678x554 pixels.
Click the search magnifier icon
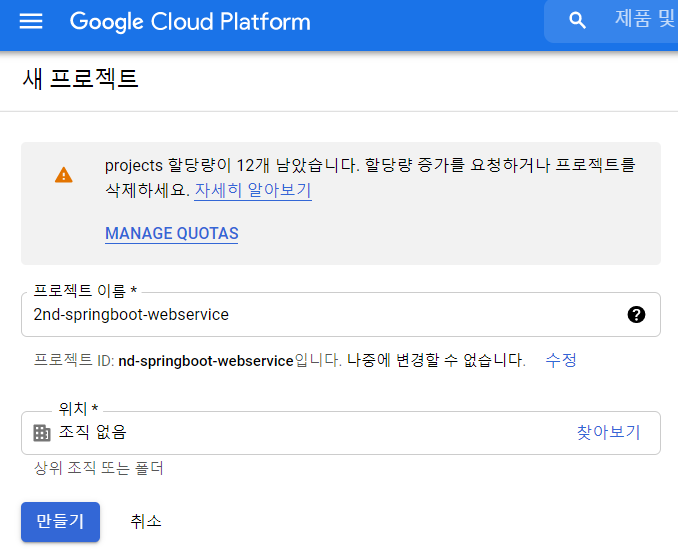577,20
